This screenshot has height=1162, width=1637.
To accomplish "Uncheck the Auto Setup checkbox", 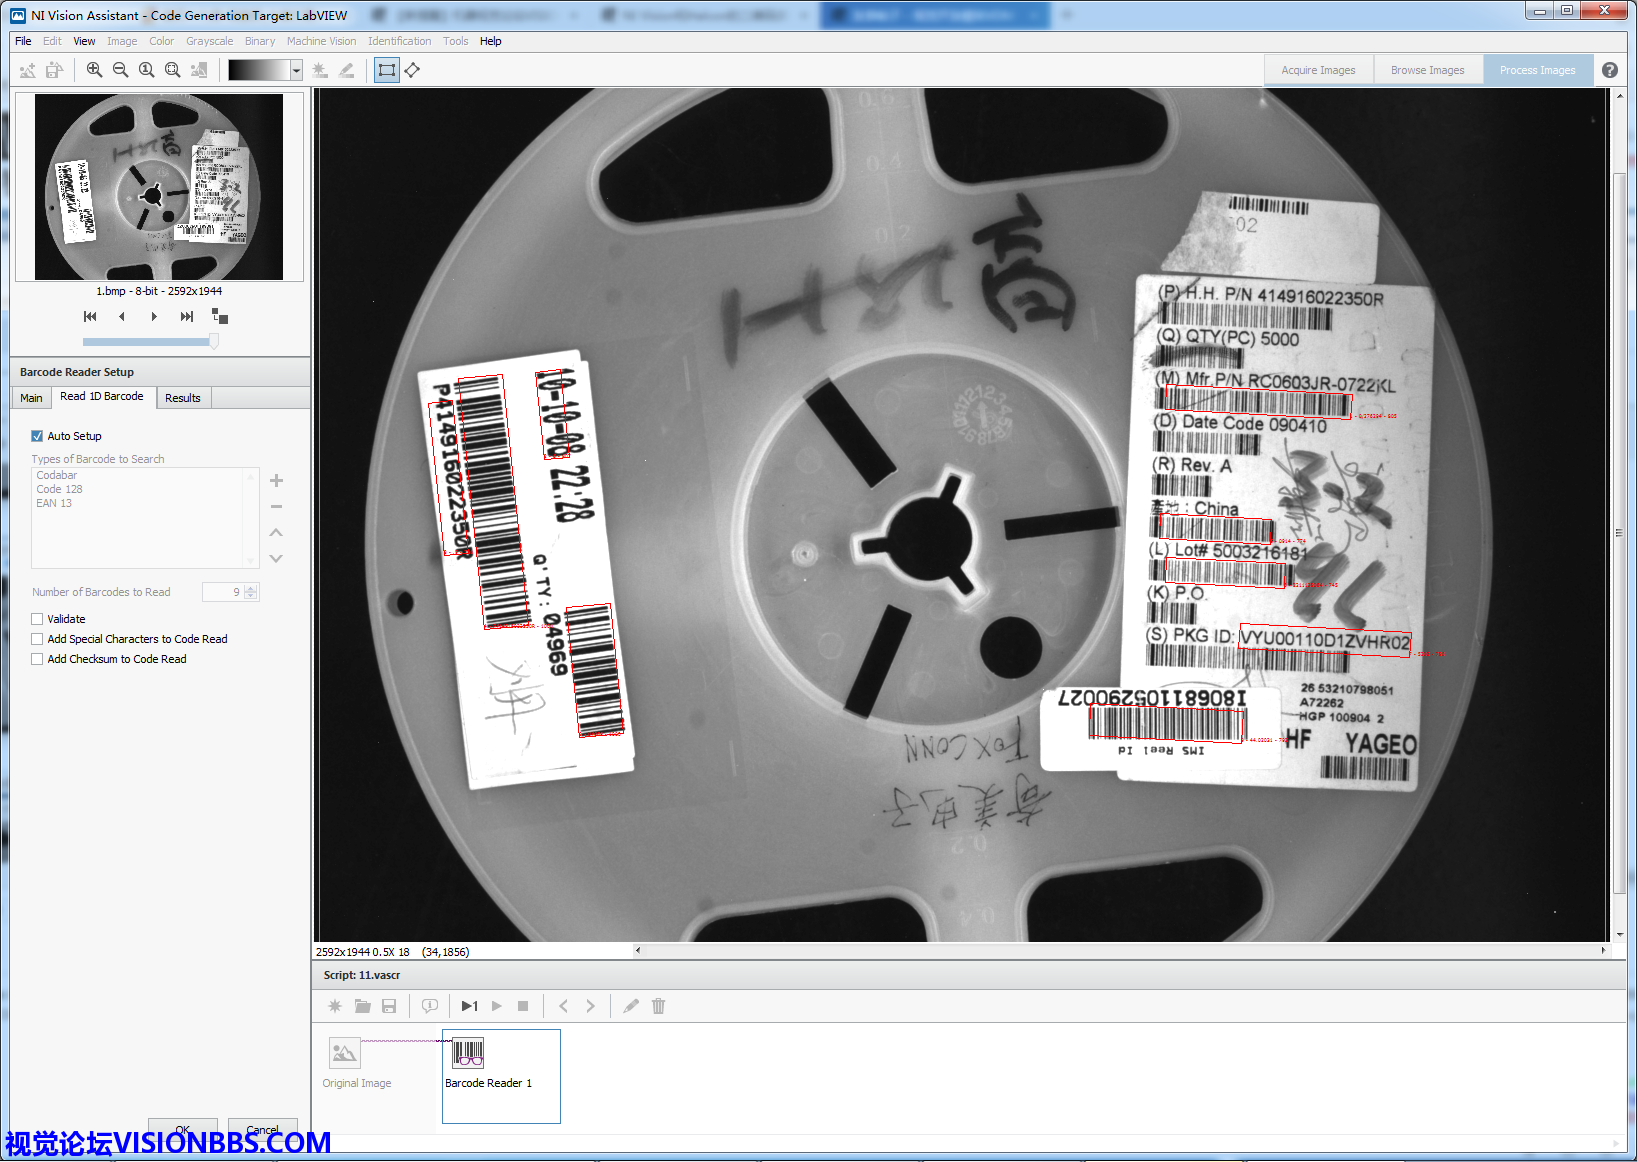I will pos(37,436).
